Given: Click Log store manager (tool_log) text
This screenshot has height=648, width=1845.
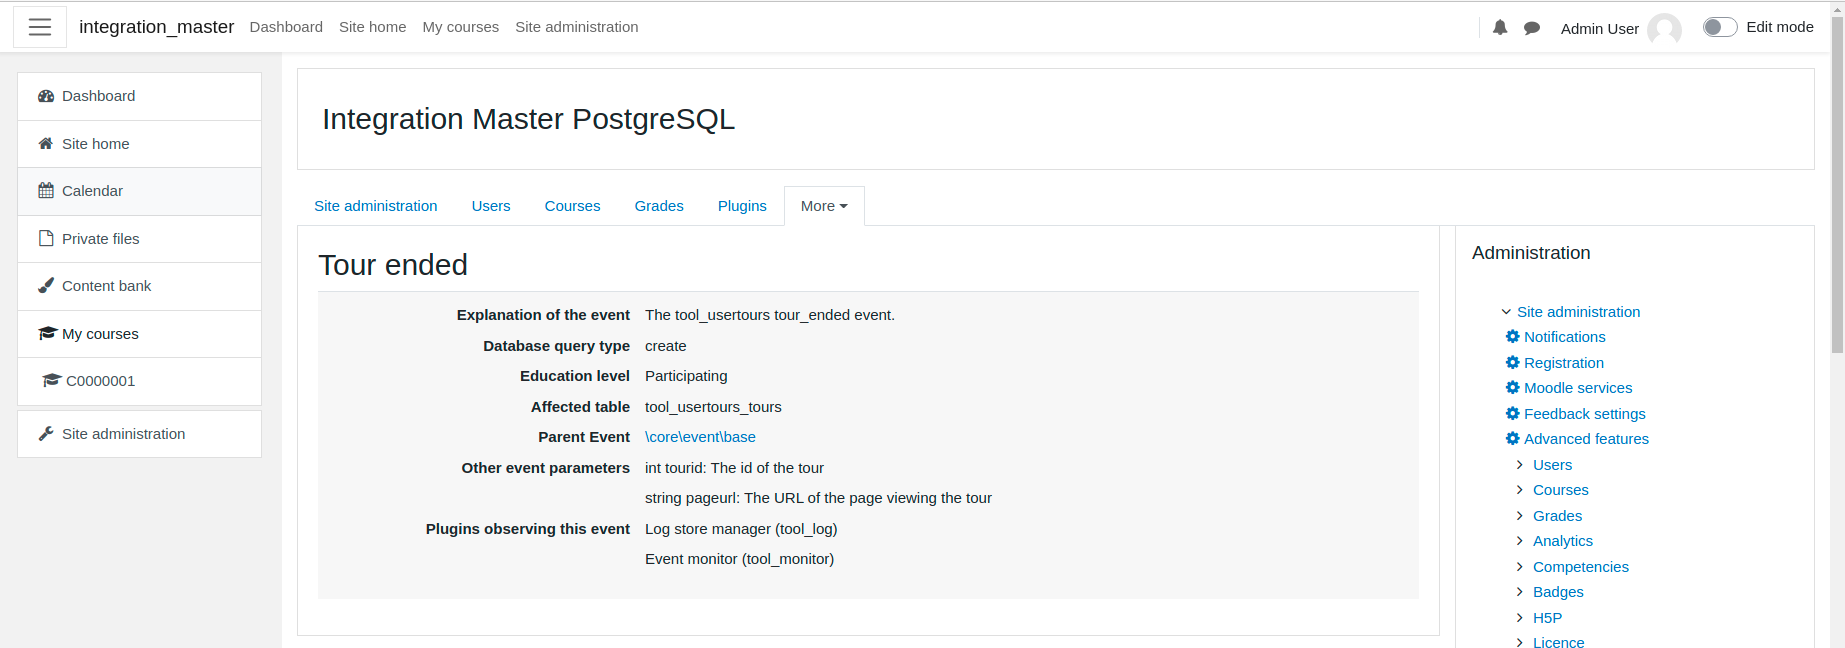Looking at the screenshot, I should (x=741, y=529).
